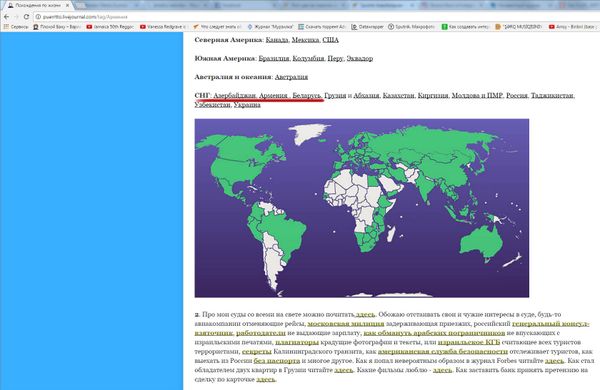The image size is (600, 390).
Task: Close the Похождения по жизни tab
Action: click(x=67, y=6)
